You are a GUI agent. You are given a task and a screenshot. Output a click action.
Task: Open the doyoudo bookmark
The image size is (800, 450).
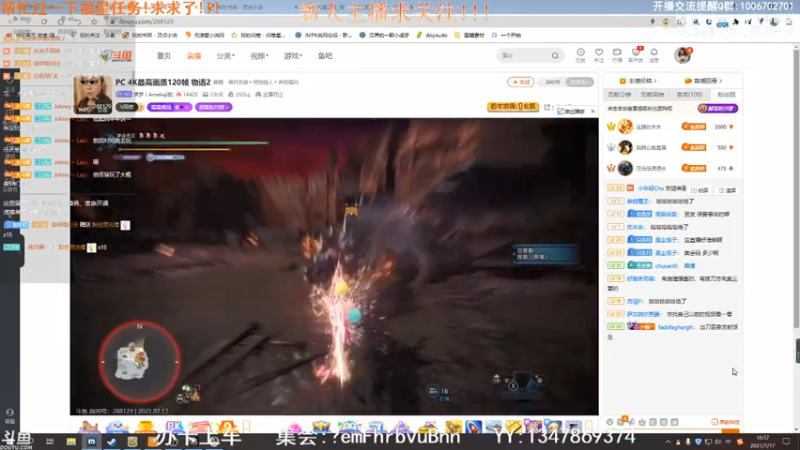coord(433,35)
